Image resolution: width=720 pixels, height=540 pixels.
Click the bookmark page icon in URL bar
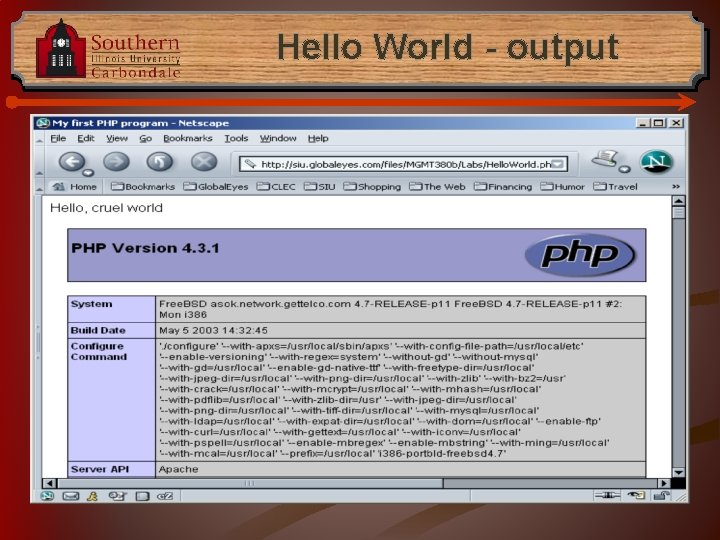(250, 164)
